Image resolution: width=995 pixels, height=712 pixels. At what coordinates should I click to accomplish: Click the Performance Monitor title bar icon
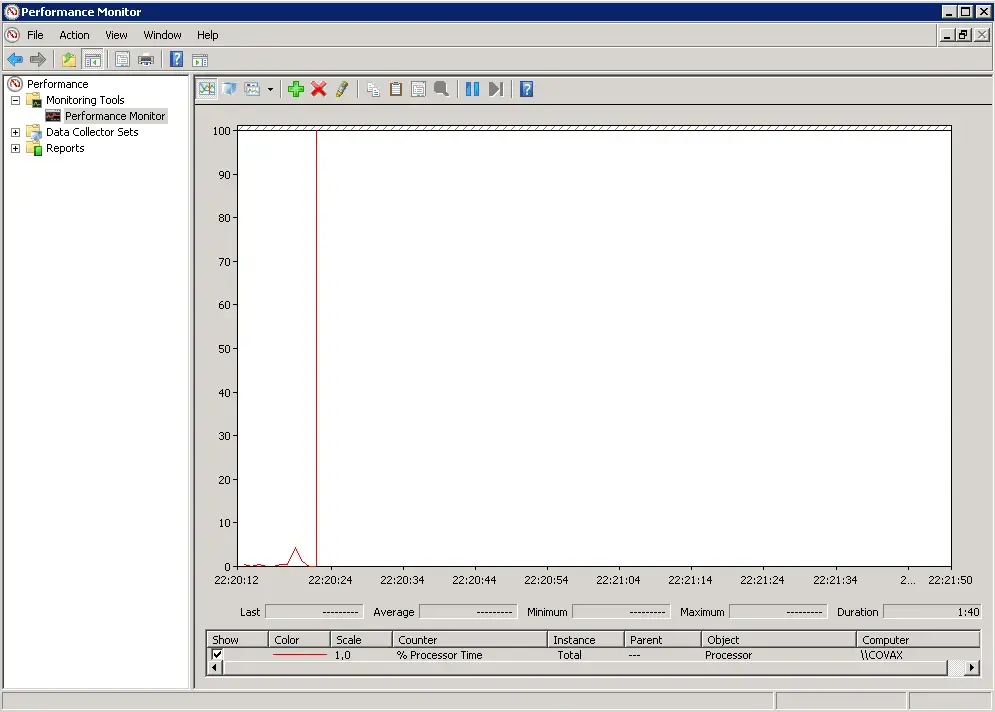pyautogui.click(x=11, y=11)
